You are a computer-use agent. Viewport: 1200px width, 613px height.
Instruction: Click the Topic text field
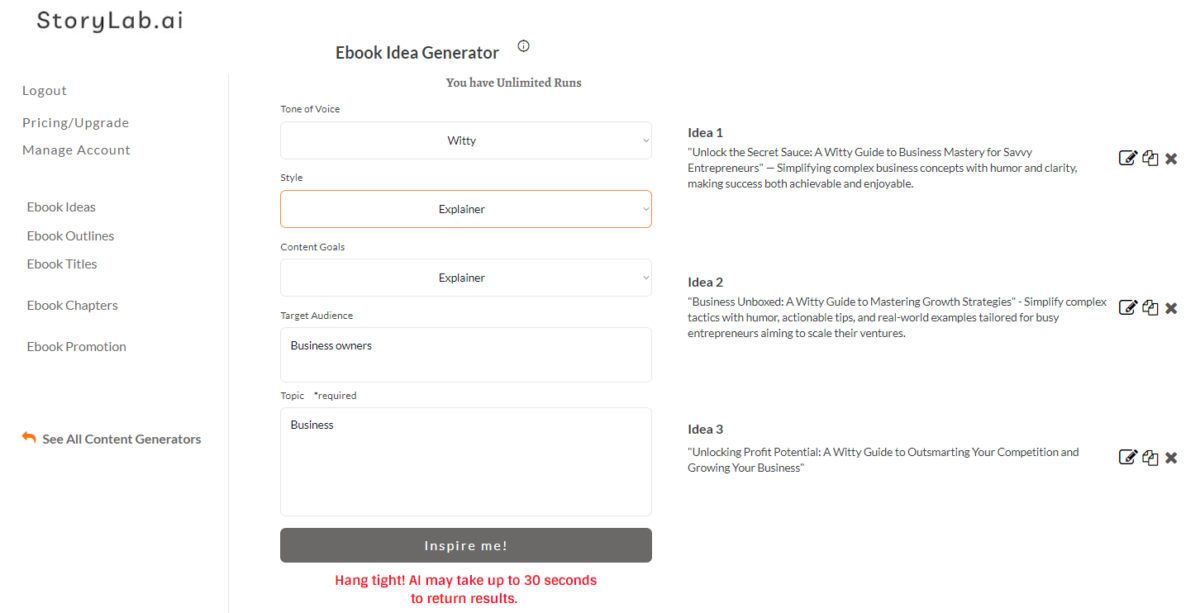coord(465,460)
